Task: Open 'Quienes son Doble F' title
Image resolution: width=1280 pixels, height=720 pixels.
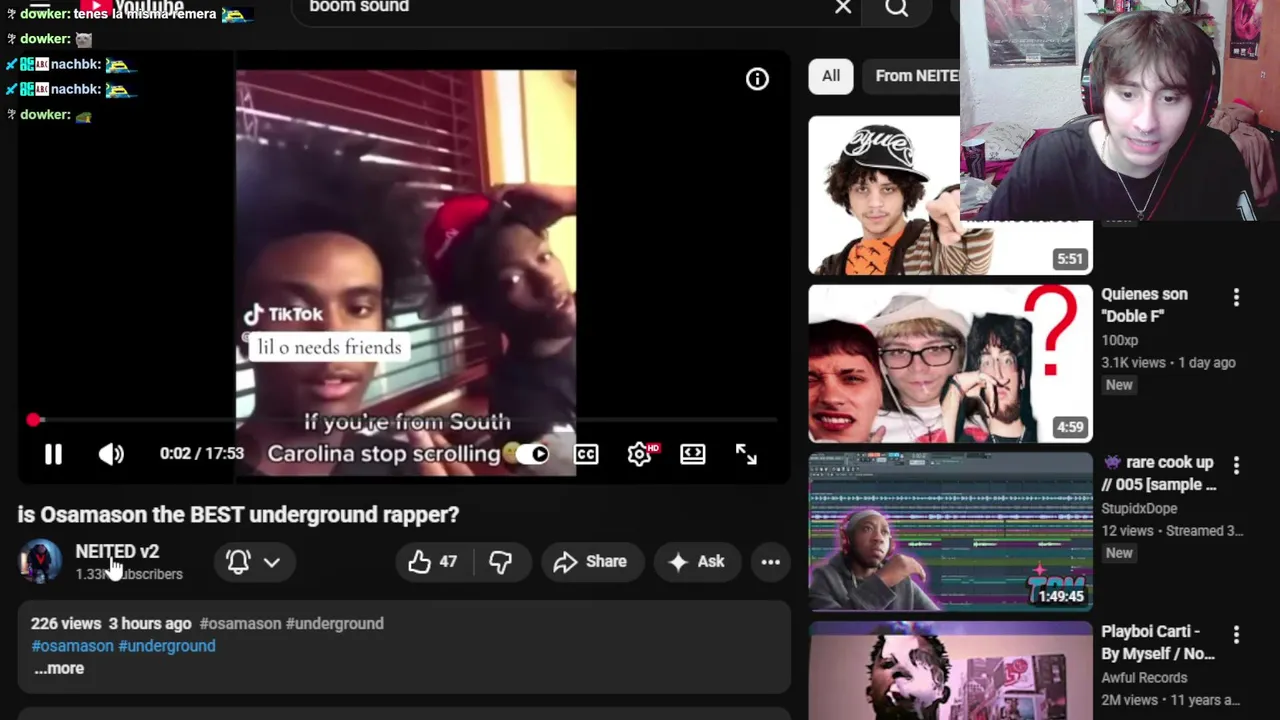Action: [x=1145, y=305]
